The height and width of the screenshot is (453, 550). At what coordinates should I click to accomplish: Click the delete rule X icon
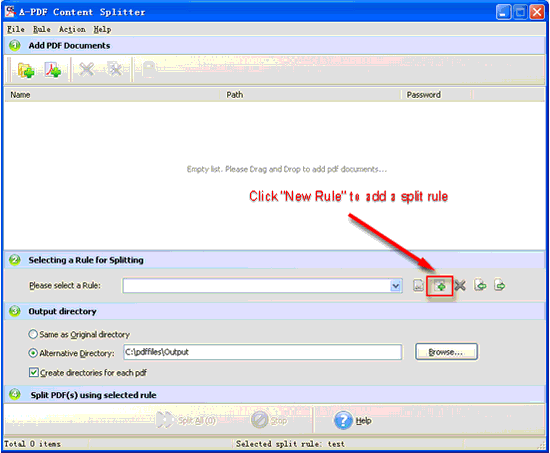tap(460, 286)
